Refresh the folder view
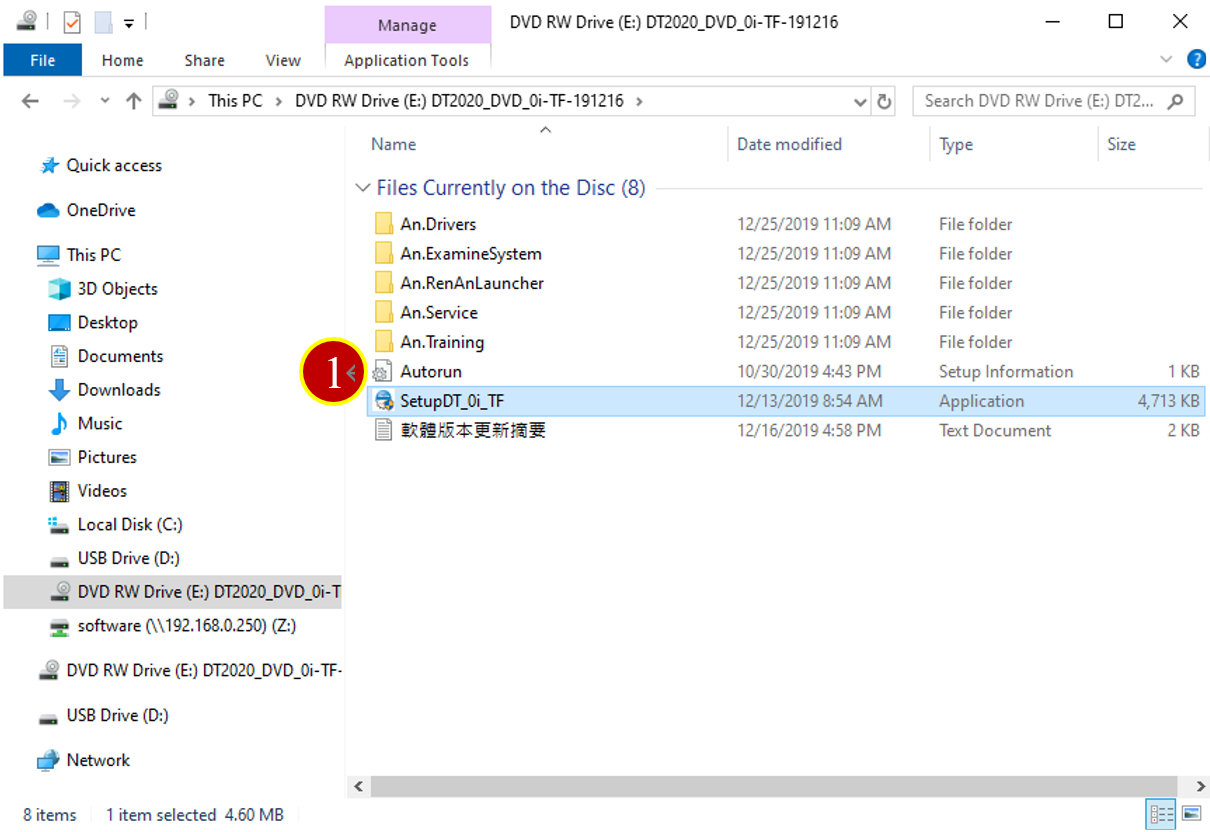The width and height of the screenshot is (1210, 832). [884, 101]
